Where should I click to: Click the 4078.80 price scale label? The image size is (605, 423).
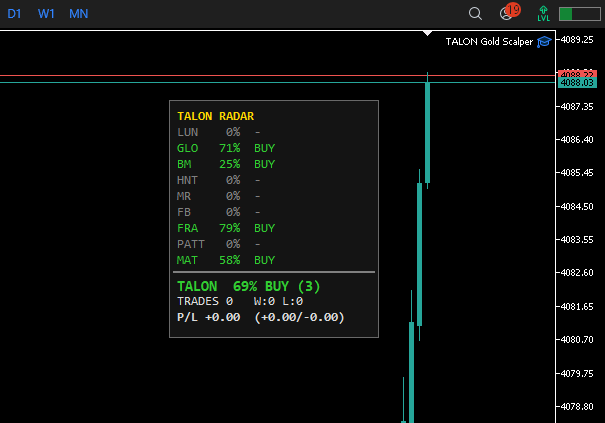pos(577,407)
